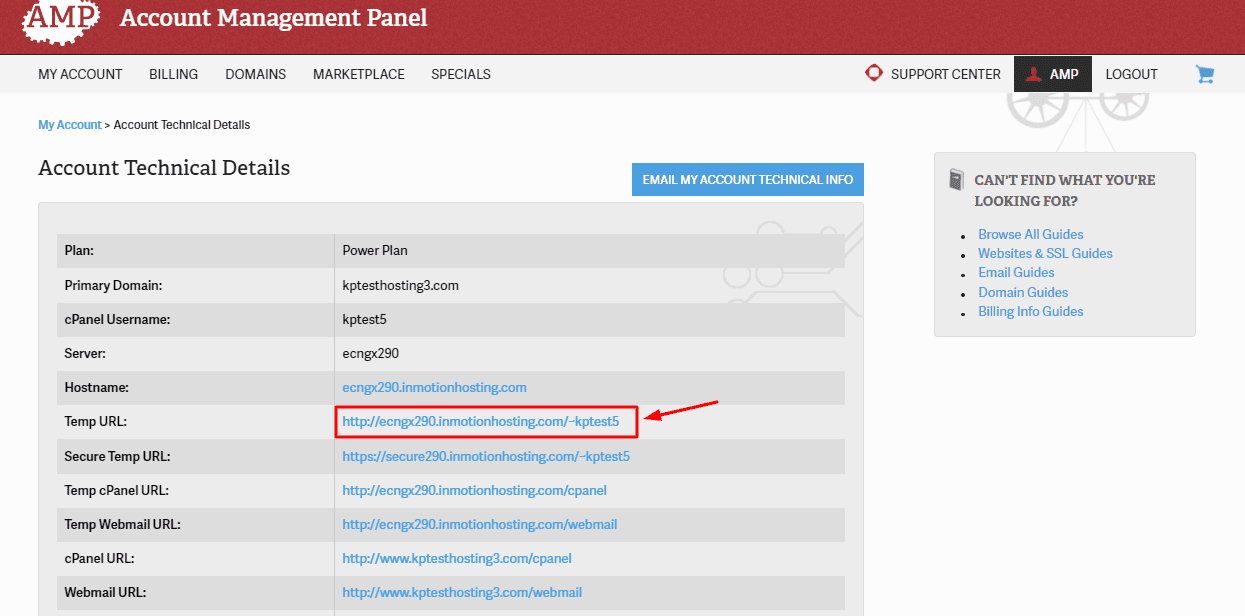1245x616 pixels.
Task: Click the AMP gear logo
Action: pyautogui.click(x=61, y=19)
